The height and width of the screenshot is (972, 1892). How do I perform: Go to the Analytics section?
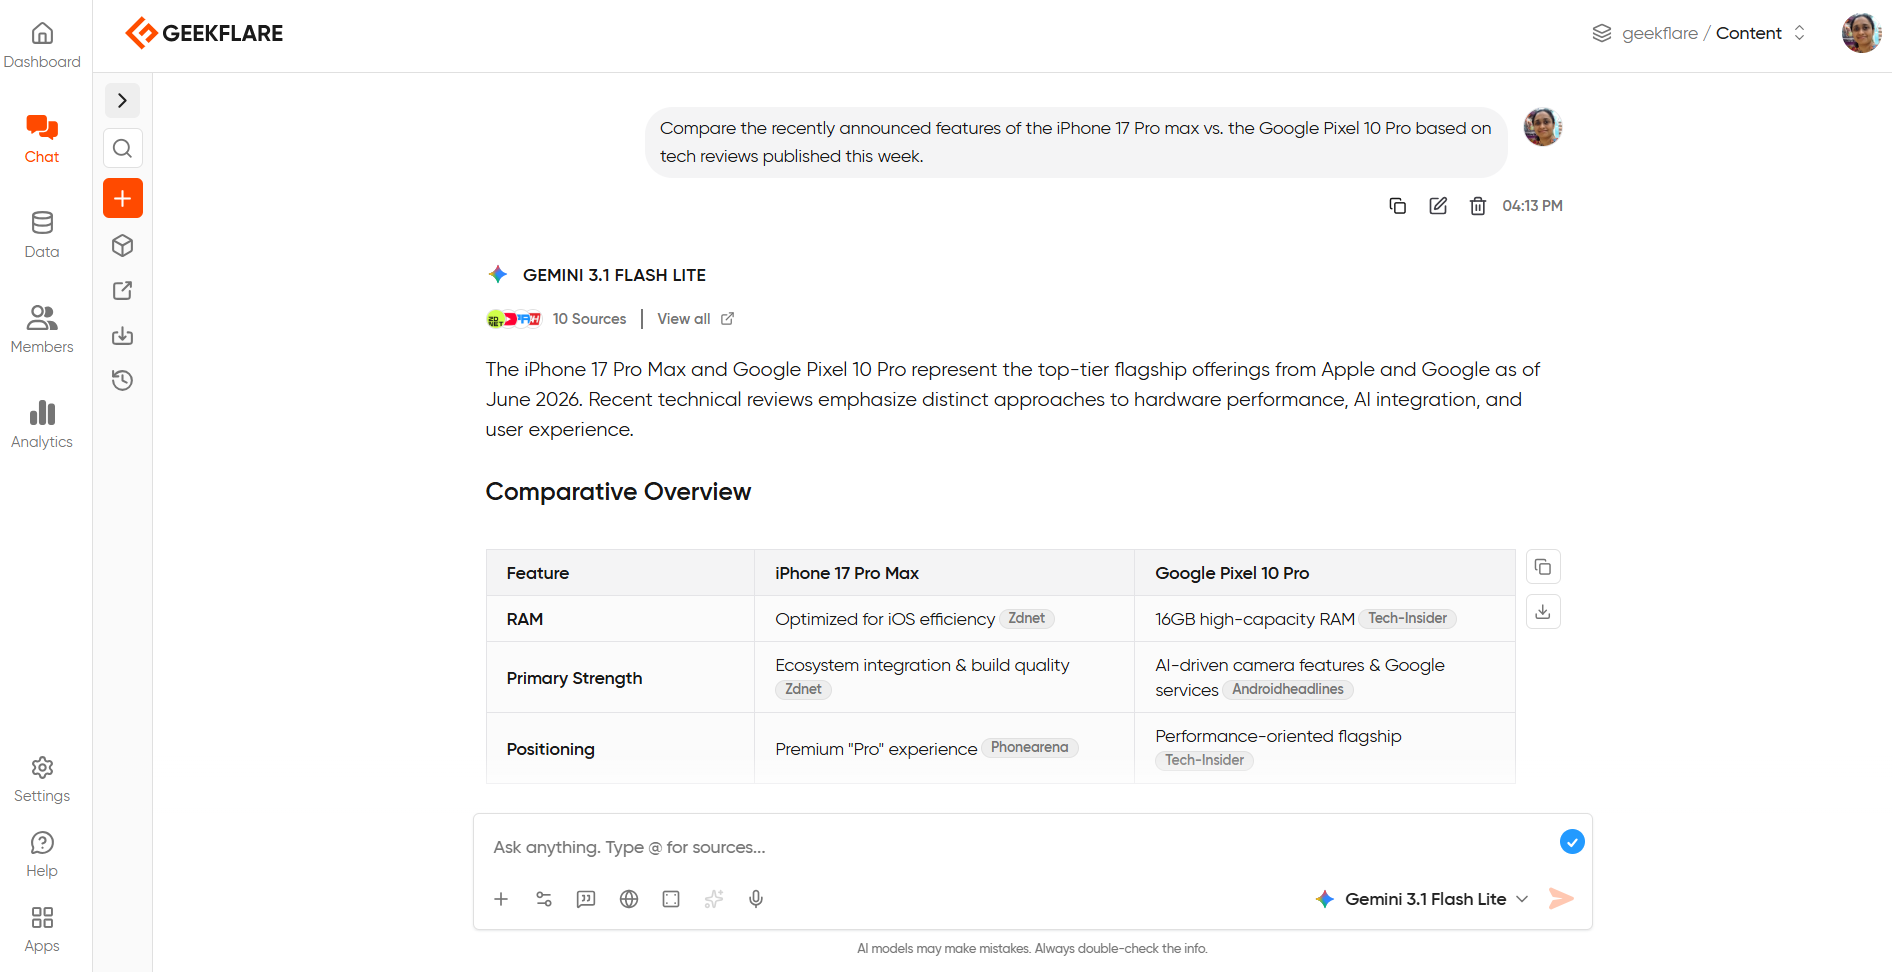pyautogui.click(x=42, y=424)
